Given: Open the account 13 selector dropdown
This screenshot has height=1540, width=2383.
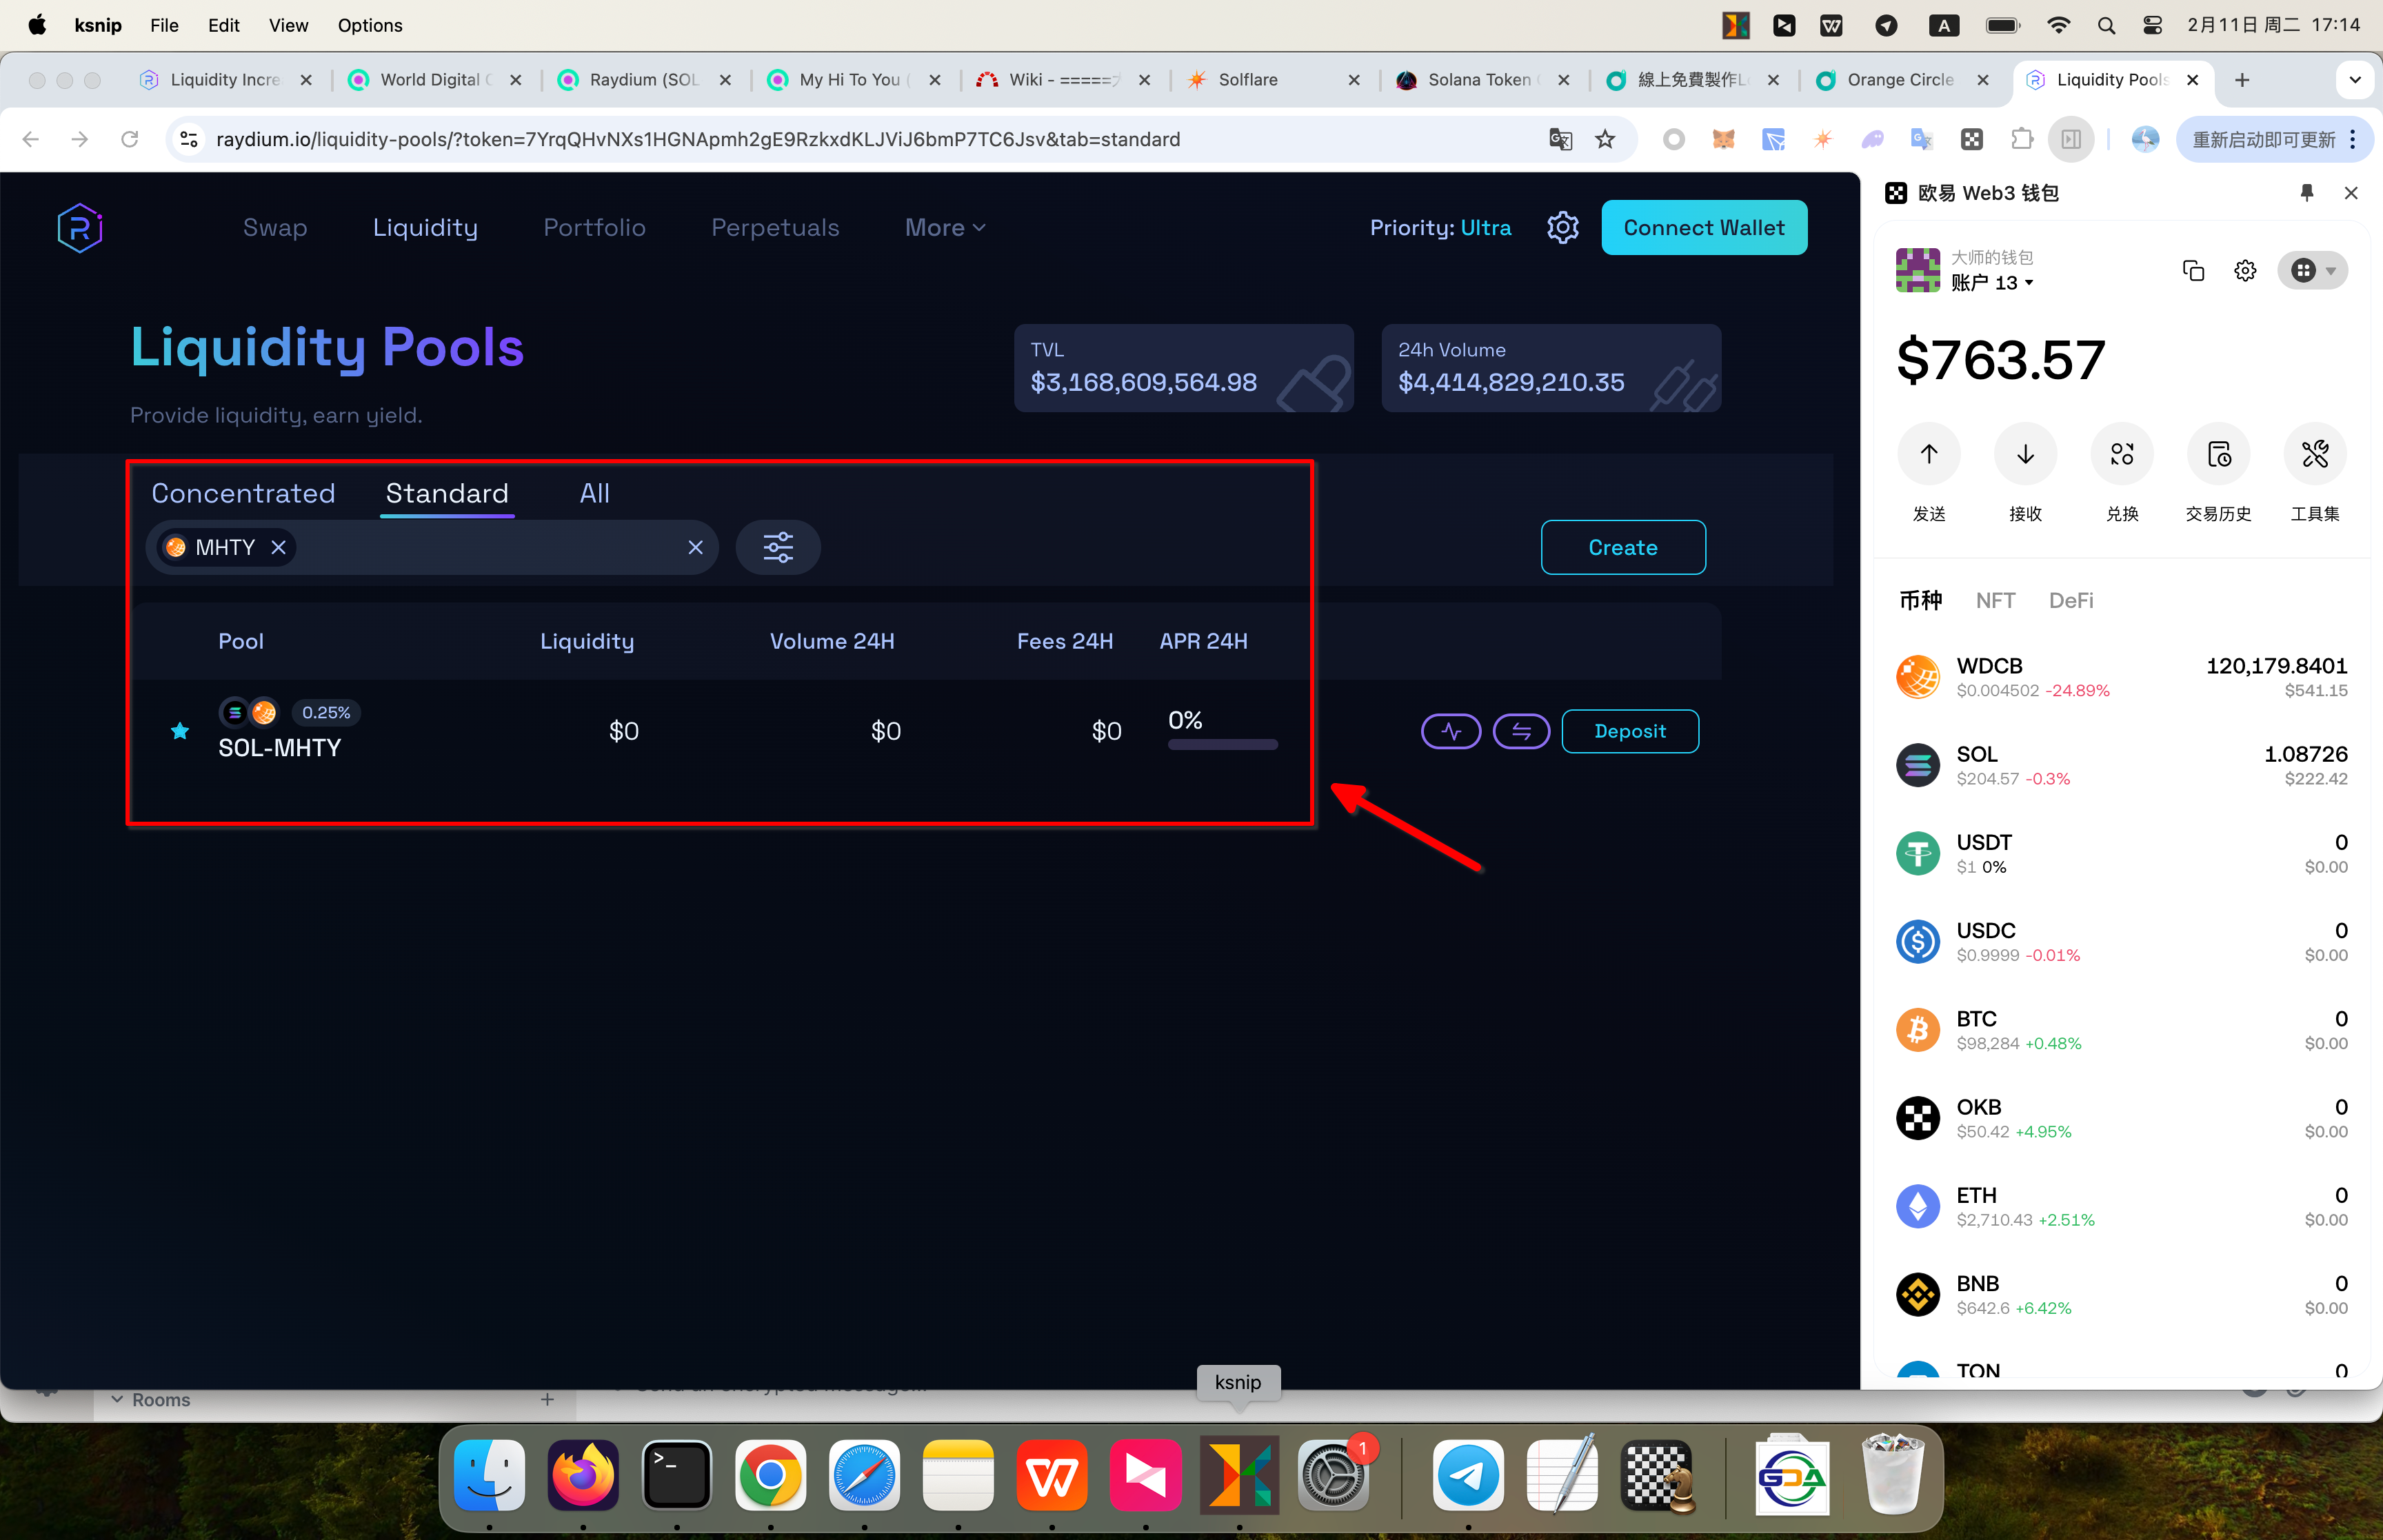Looking at the screenshot, I should click(1992, 283).
